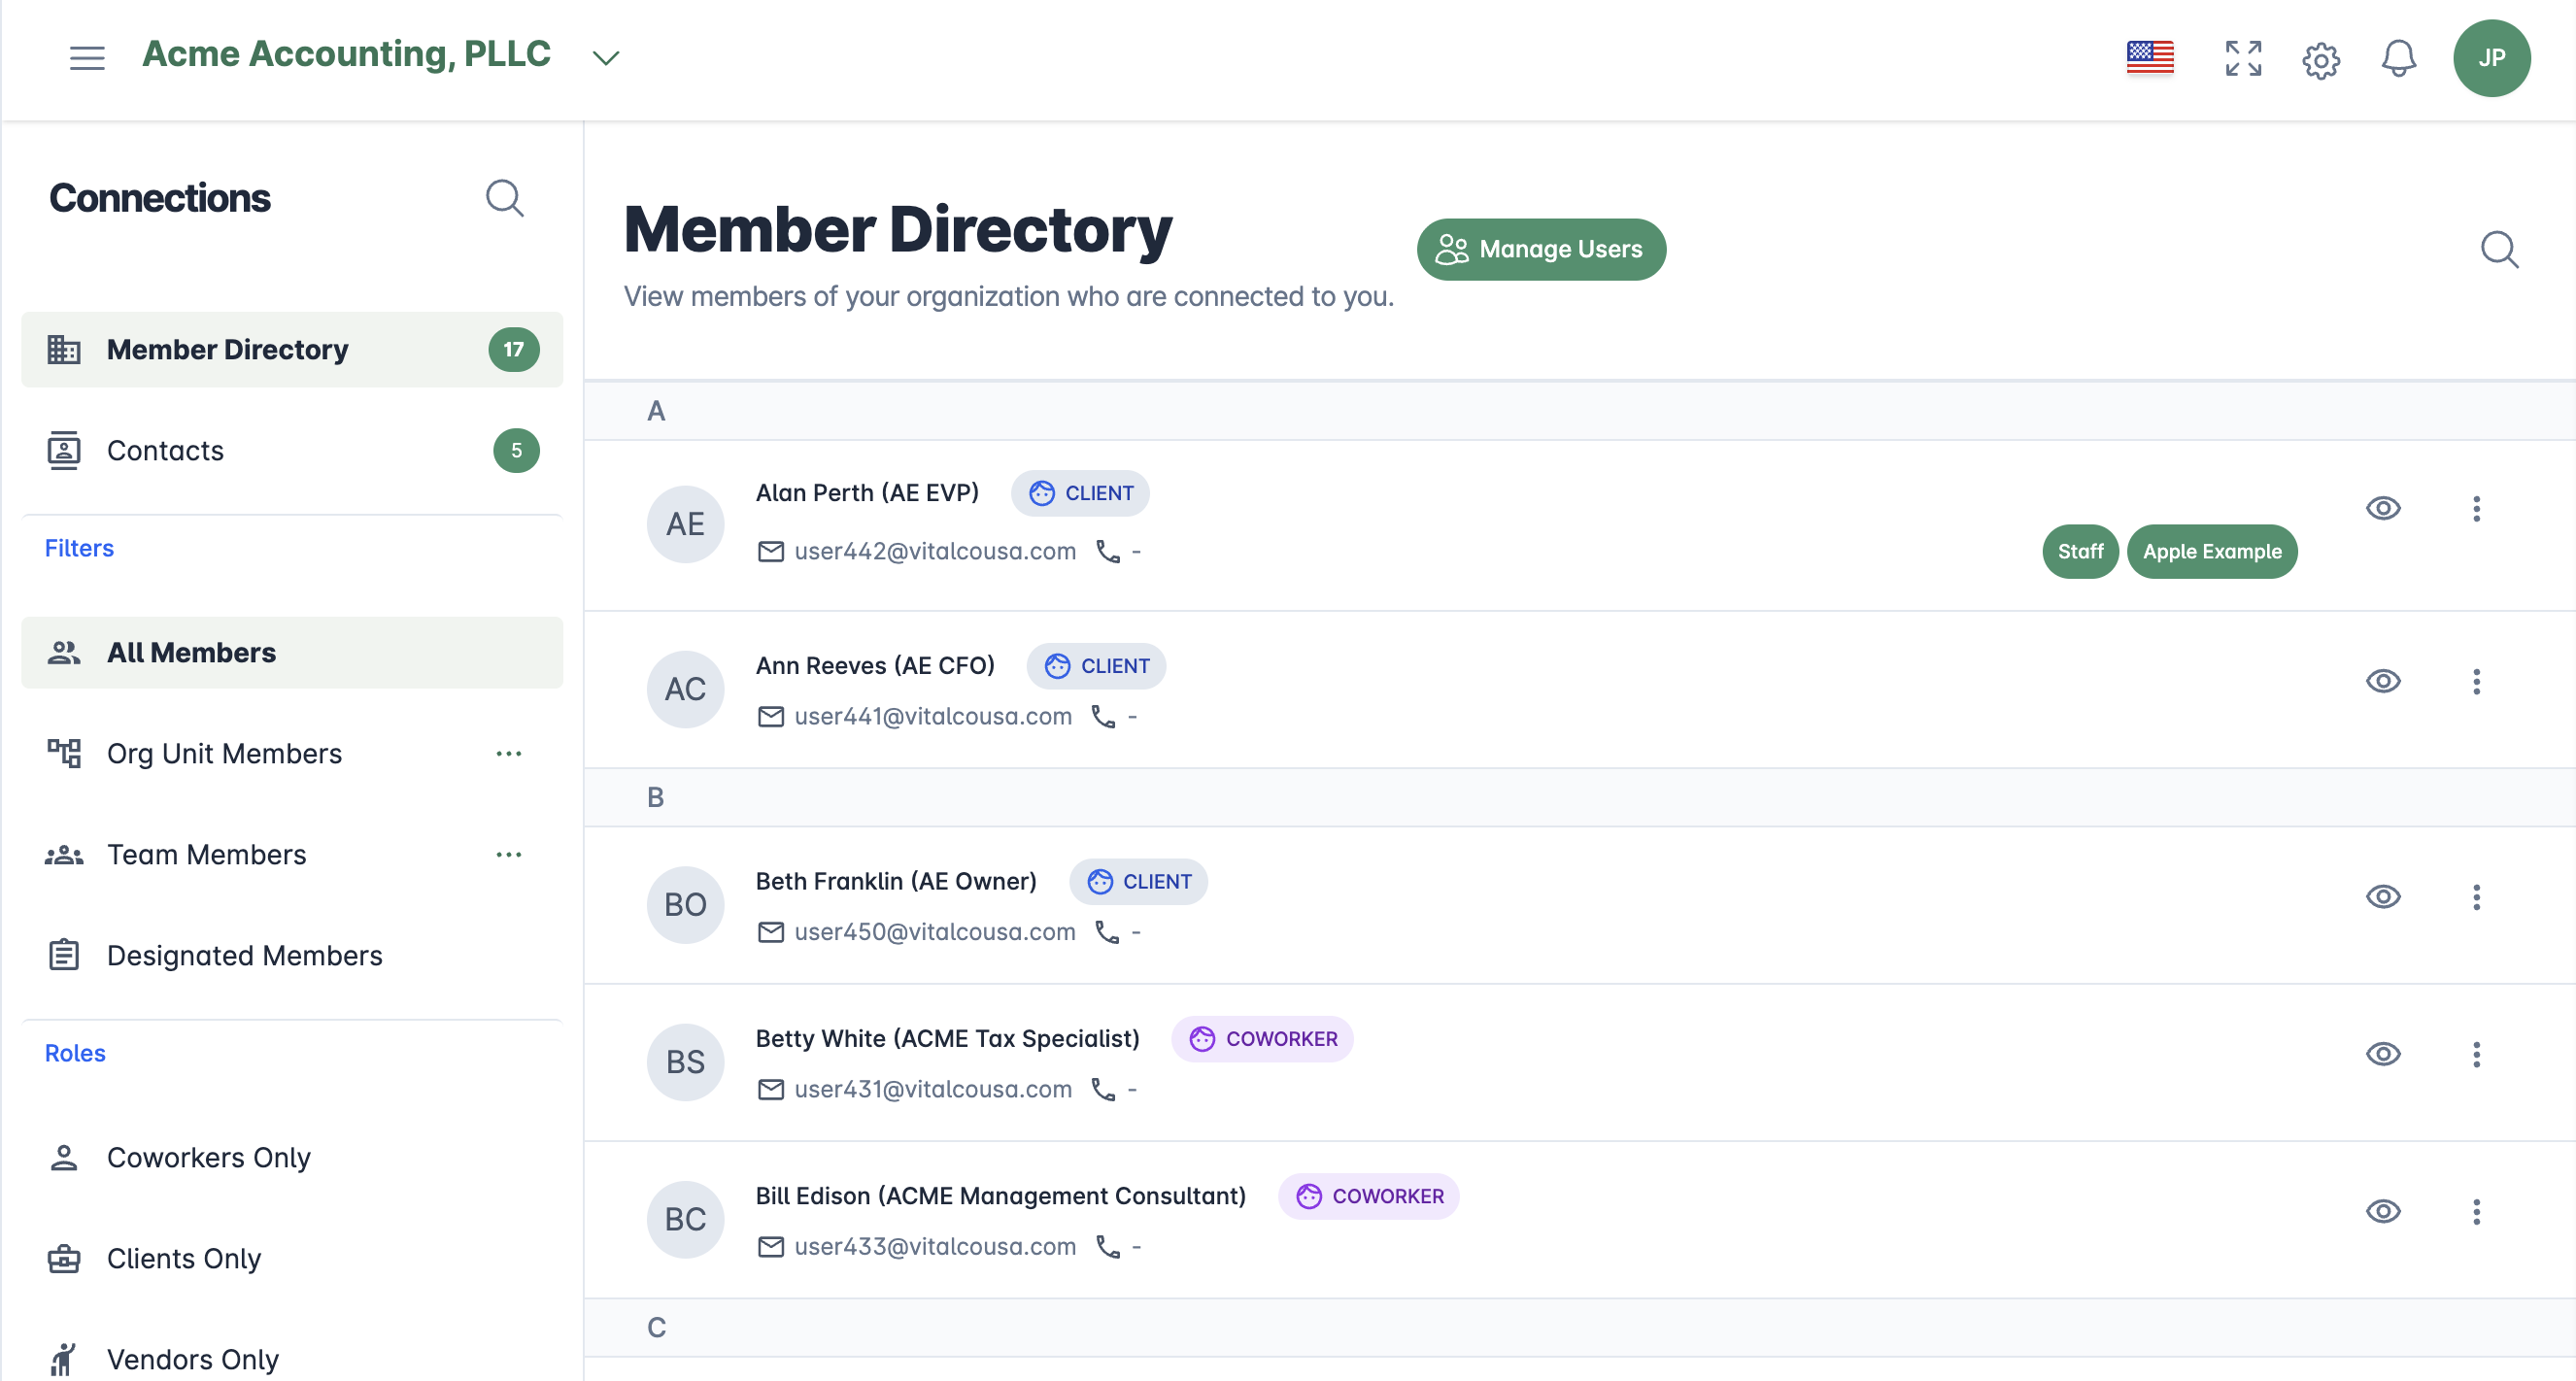The width and height of the screenshot is (2576, 1381).
Task: Select Contacts in the sidebar
Action: coord(165,450)
